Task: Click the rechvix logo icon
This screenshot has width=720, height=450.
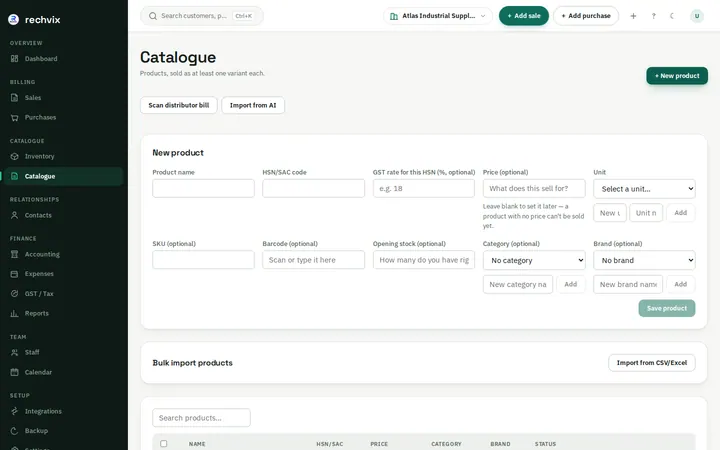Action: 14,19
